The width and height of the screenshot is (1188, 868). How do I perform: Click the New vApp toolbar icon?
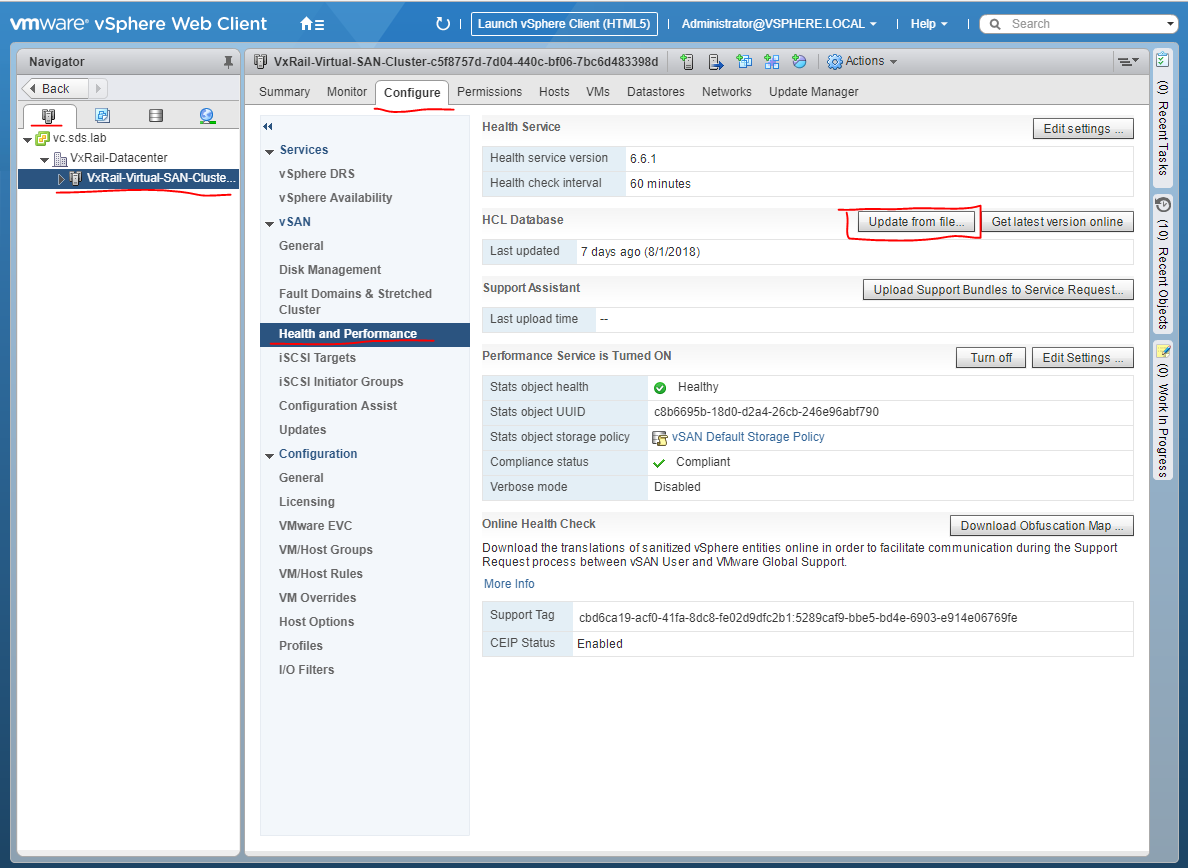[x=771, y=62]
